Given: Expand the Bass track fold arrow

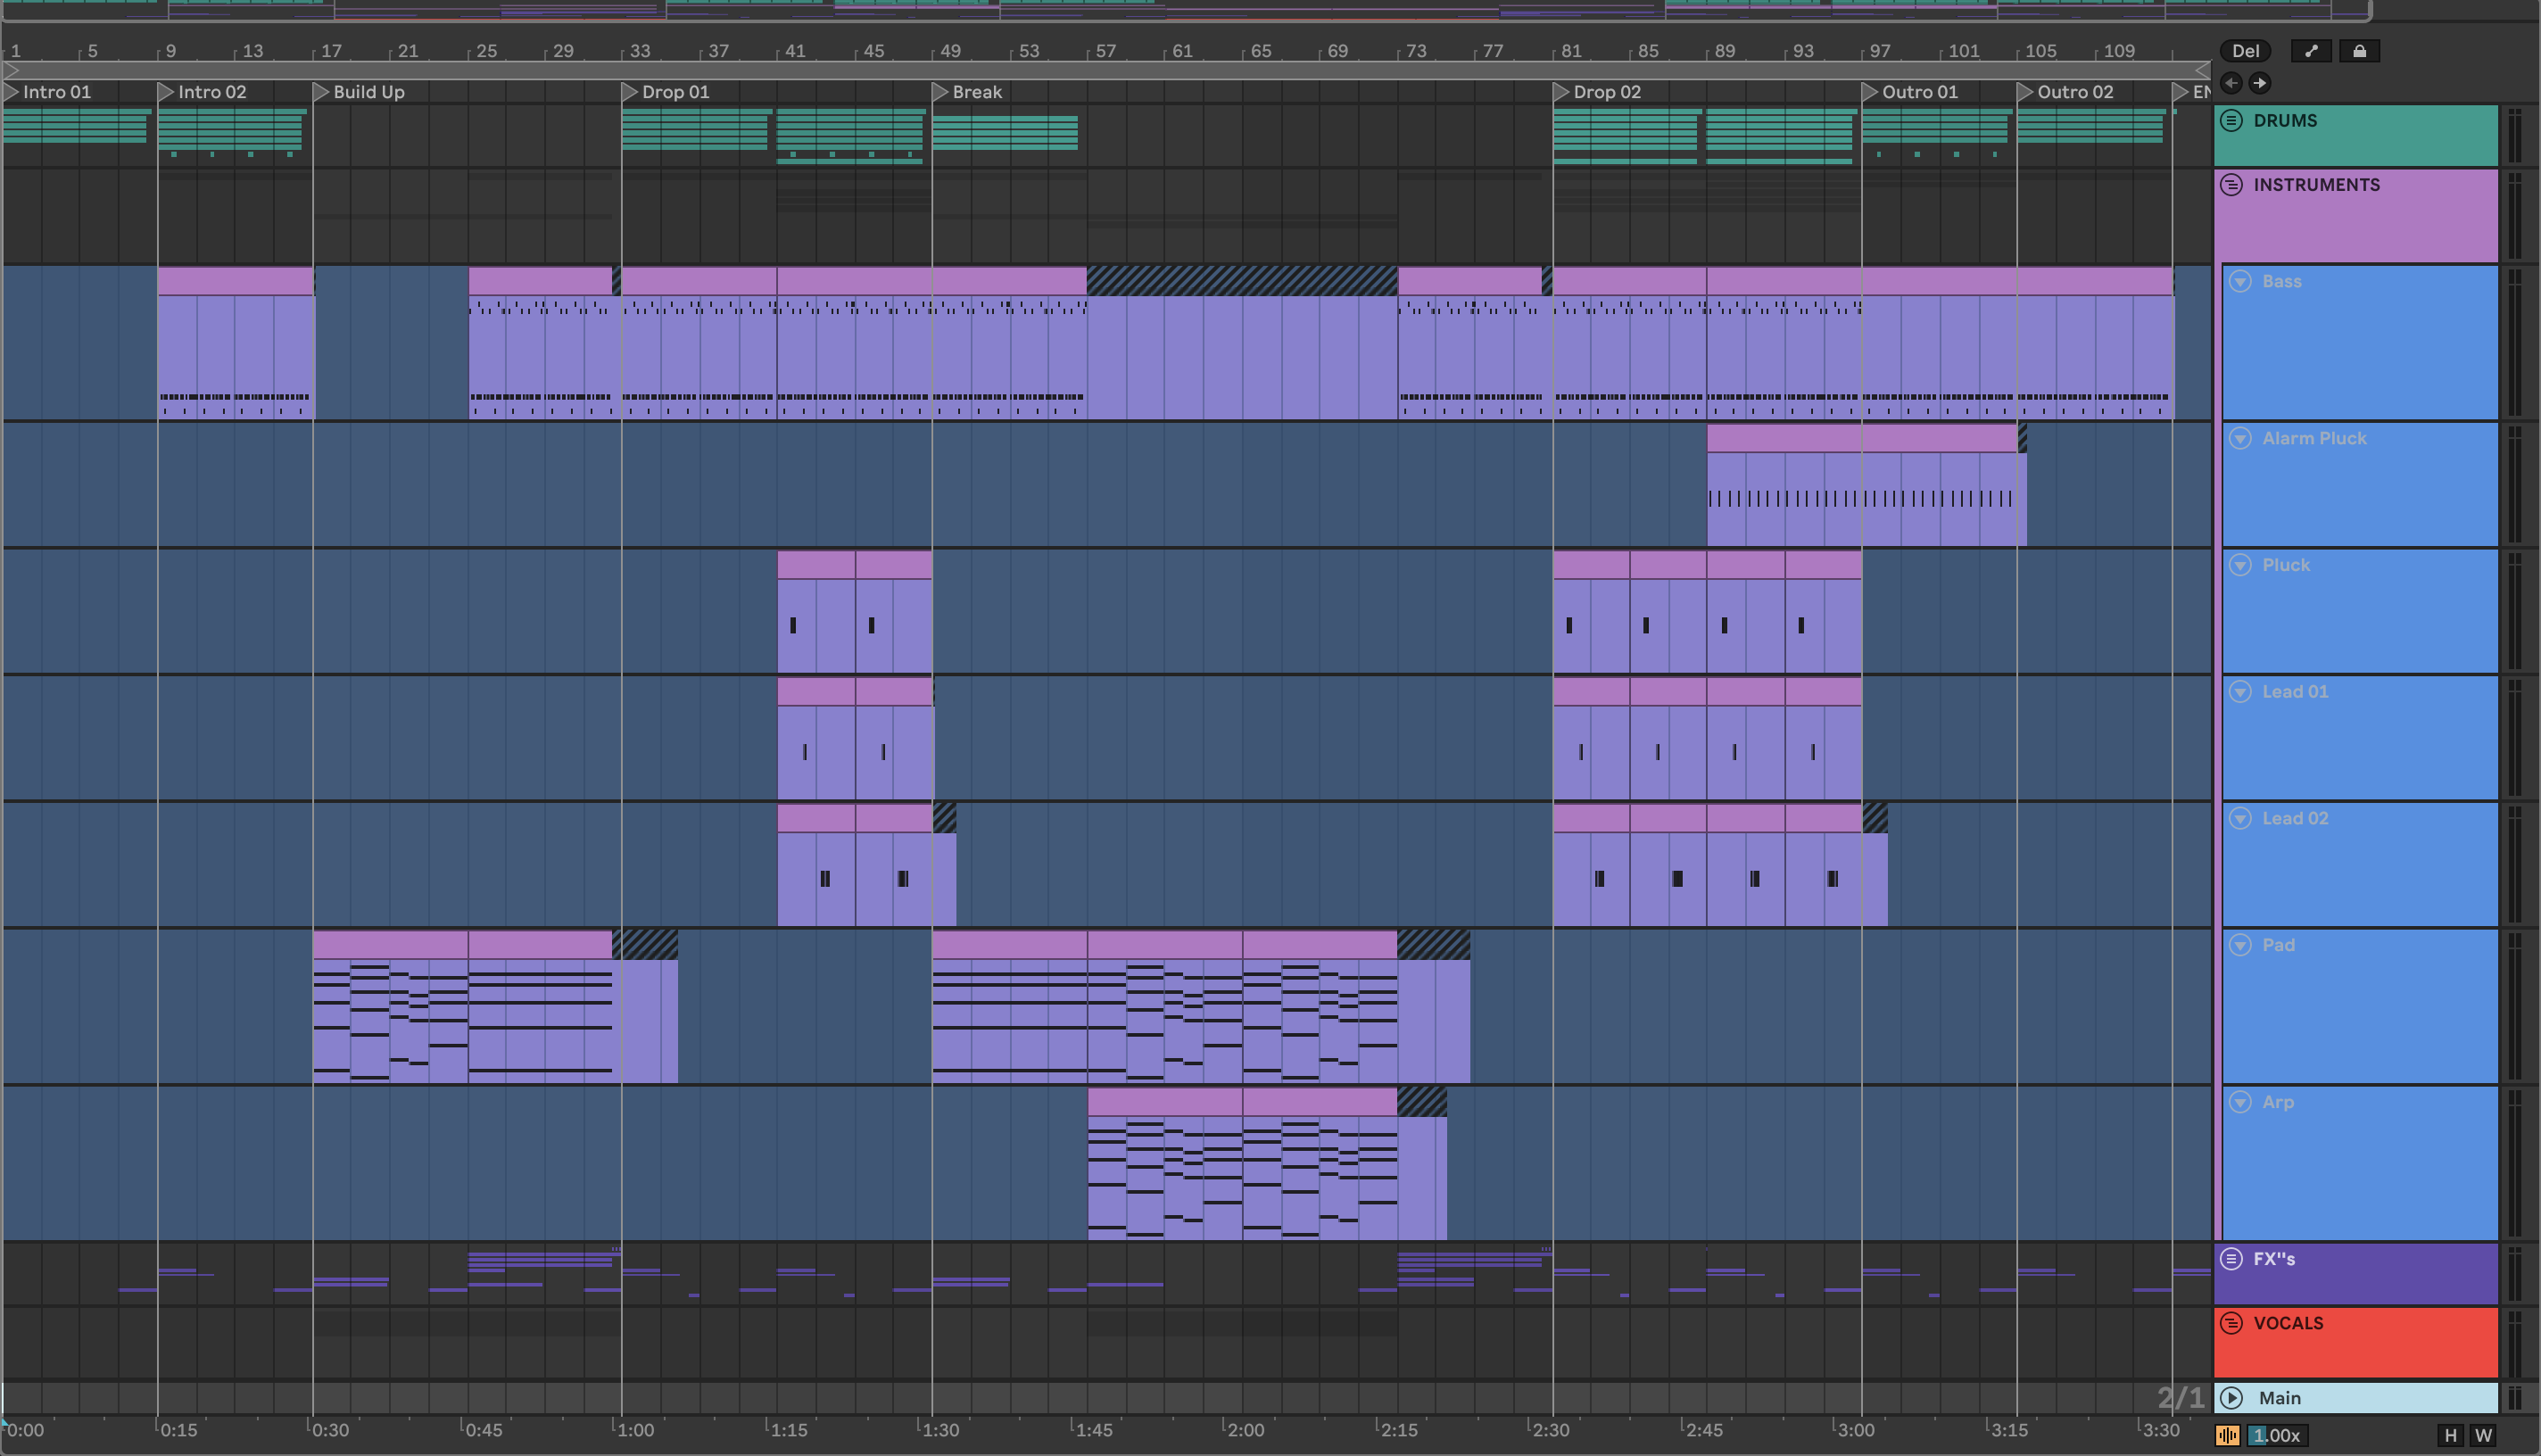Looking at the screenshot, I should coord(2241,282).
